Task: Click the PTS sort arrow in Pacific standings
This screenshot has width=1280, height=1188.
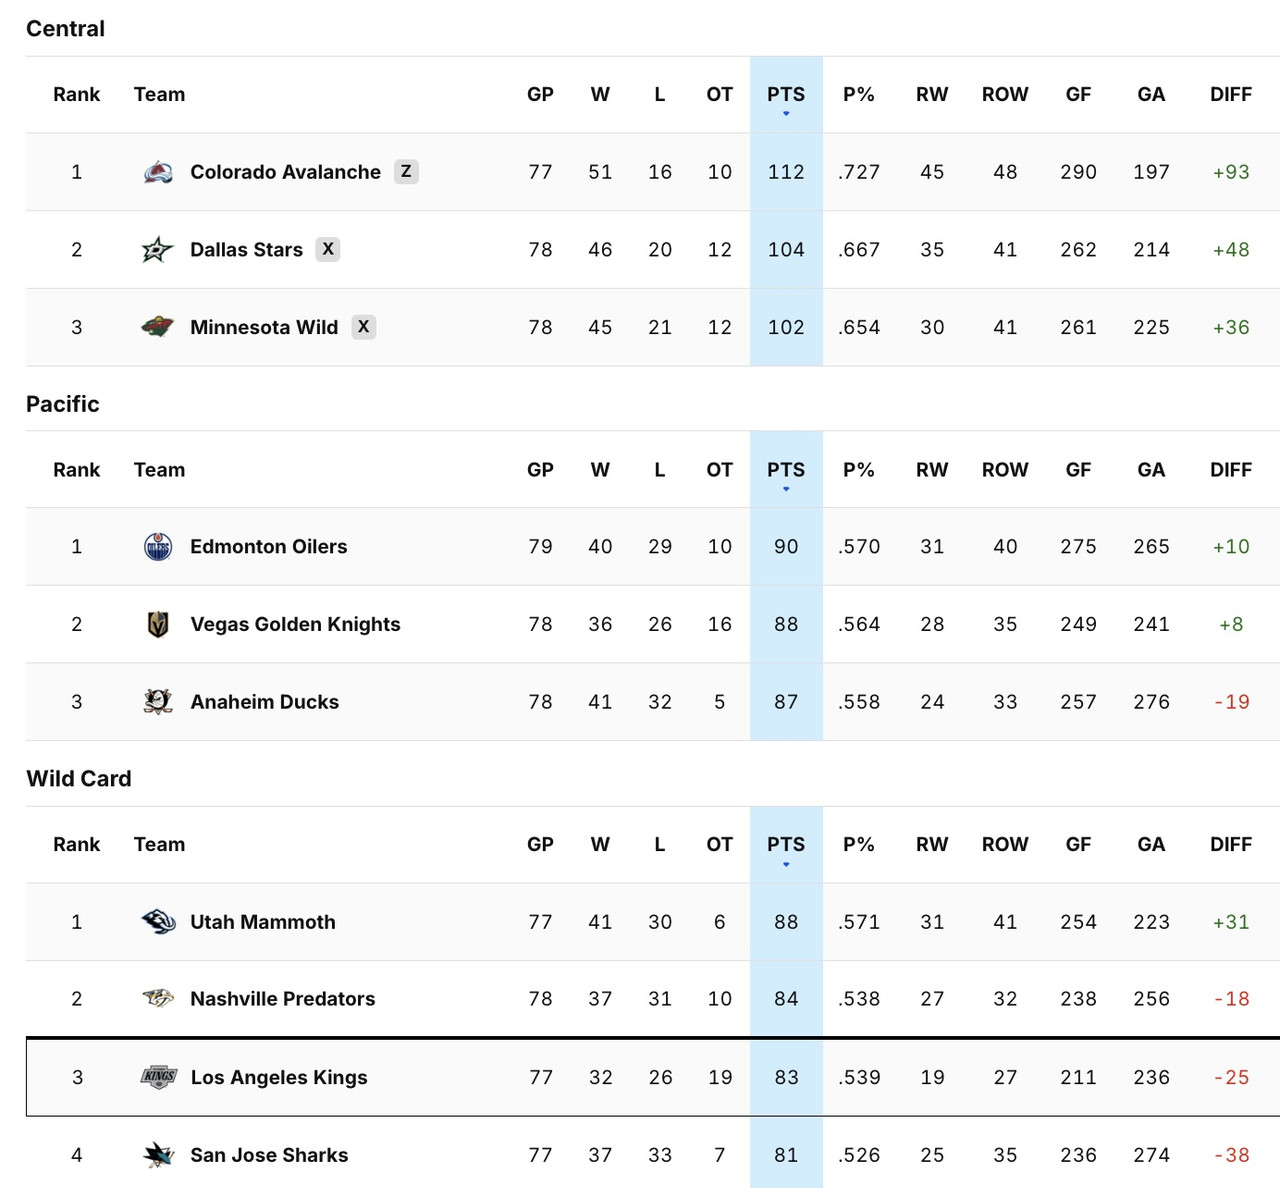Action: click(786, 489)
